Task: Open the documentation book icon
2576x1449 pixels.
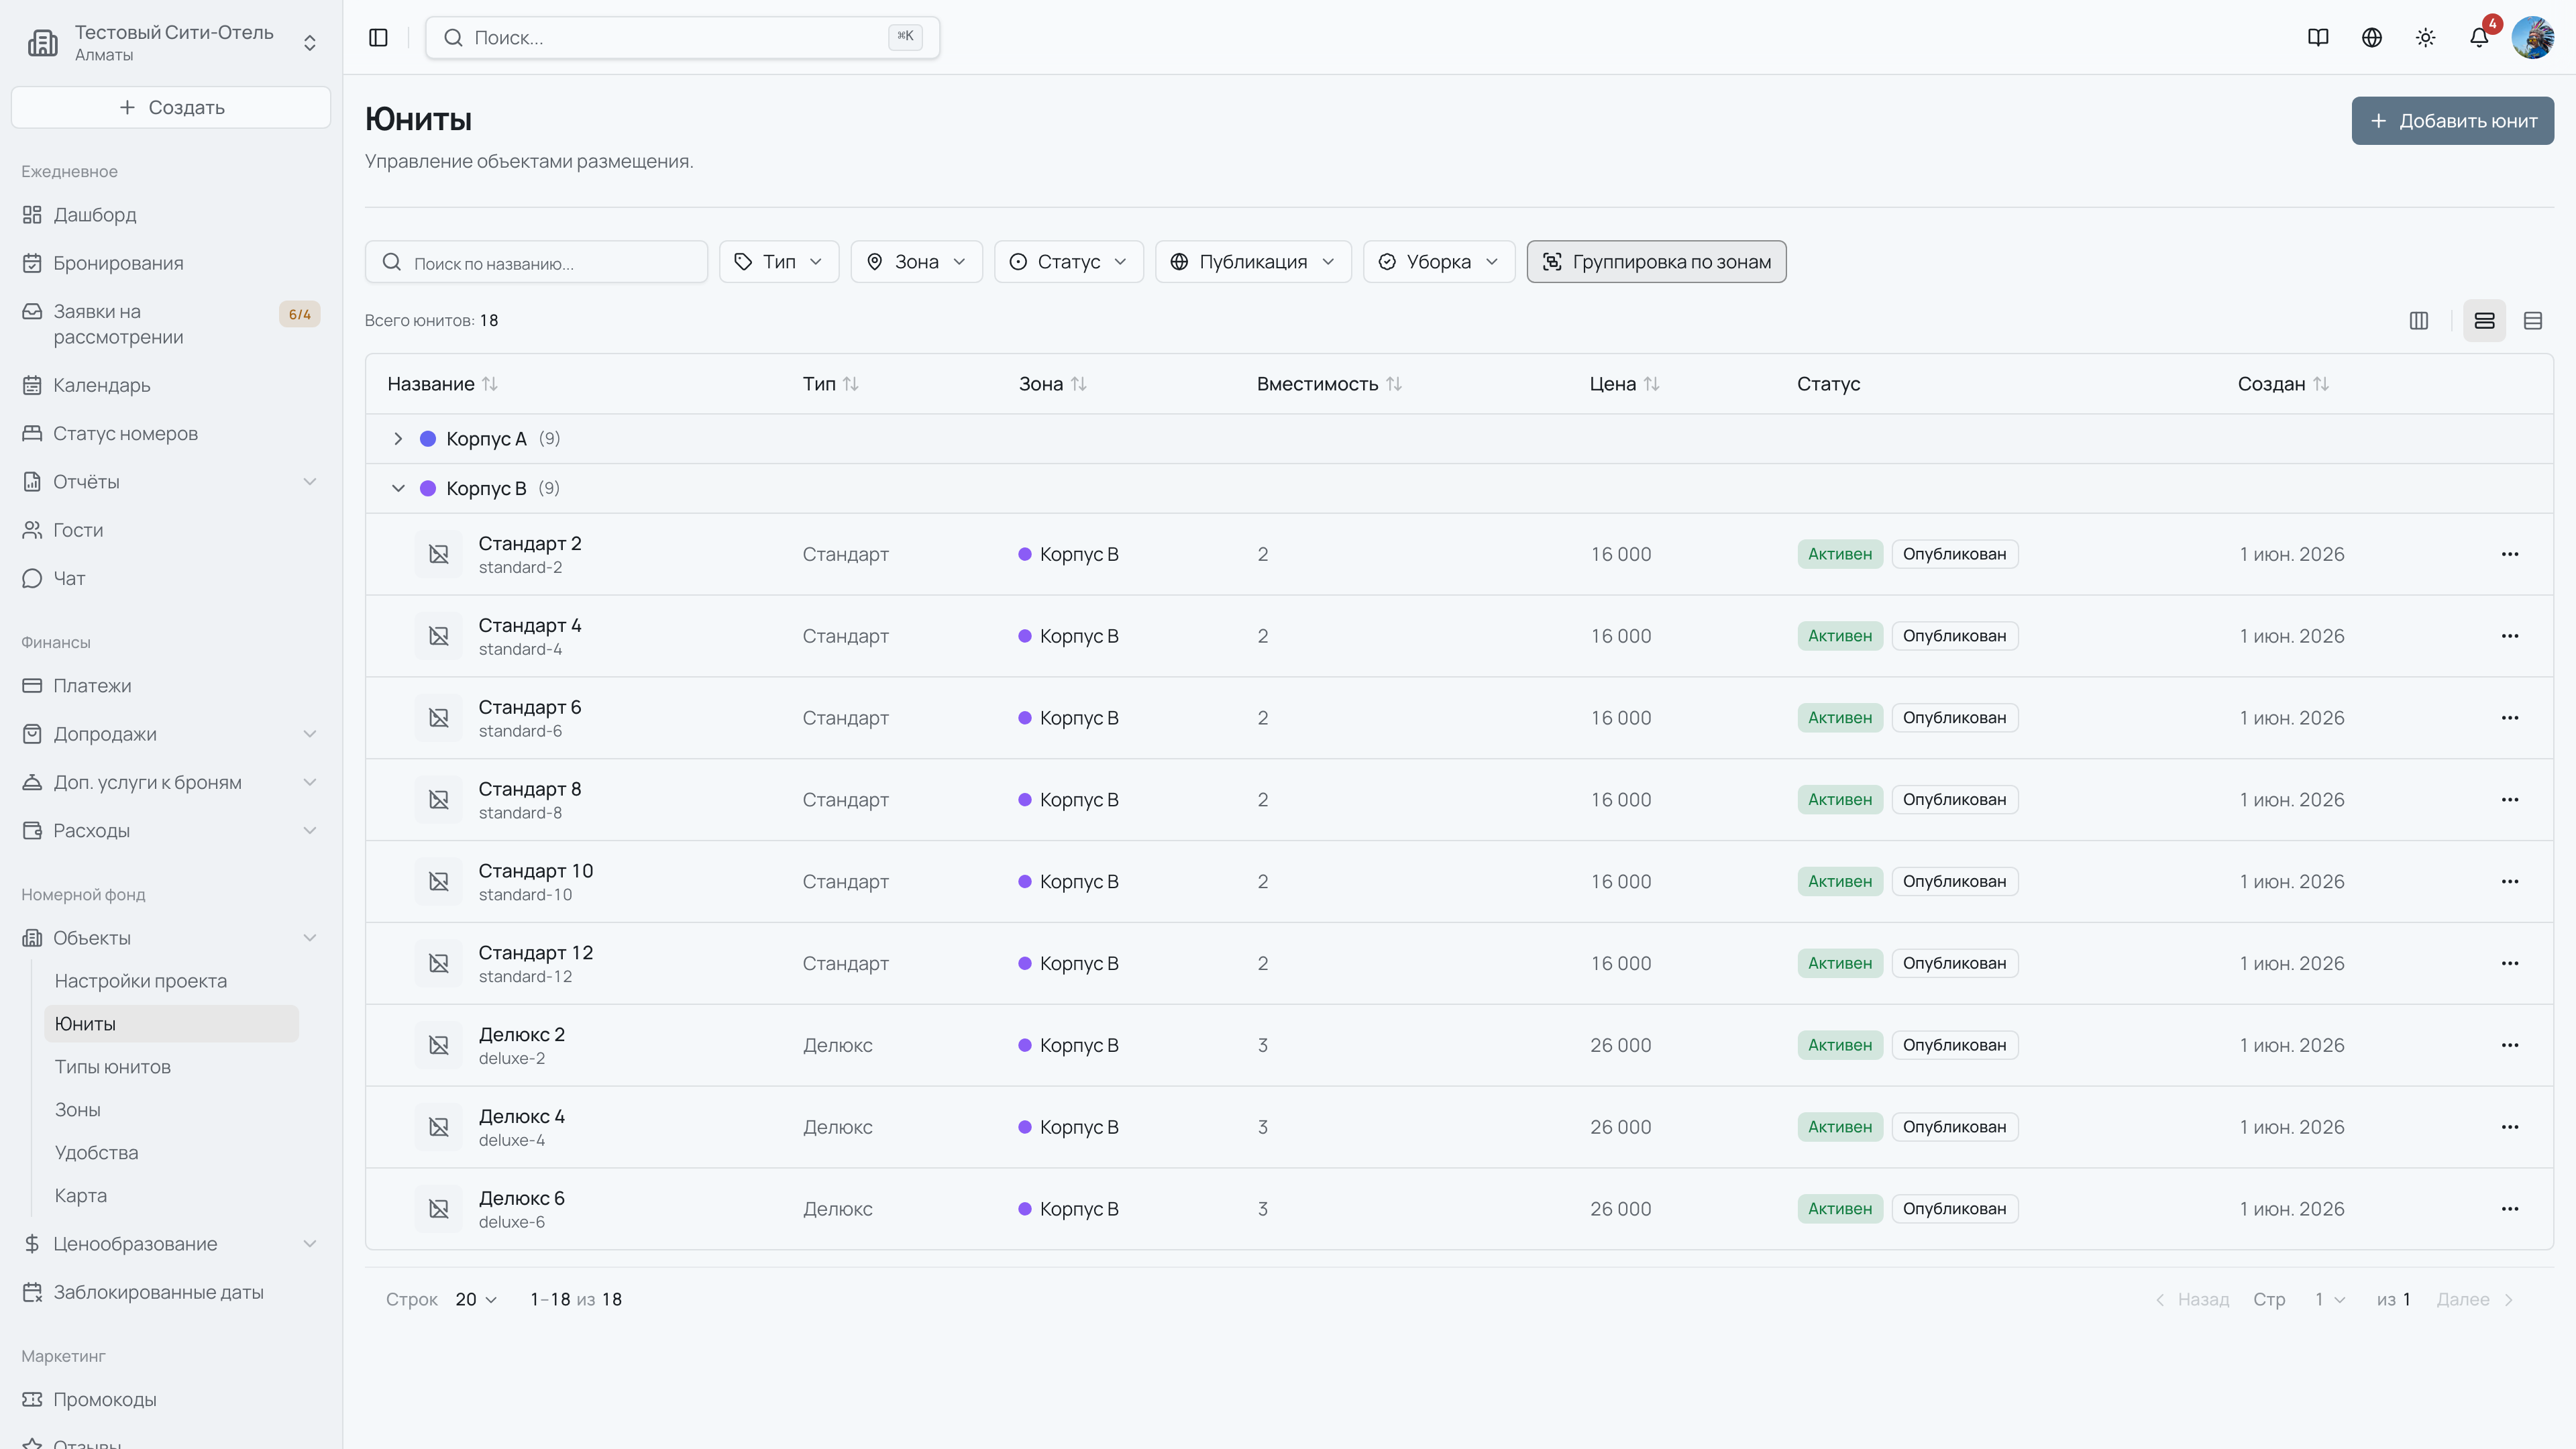Action: tap(2318, 38)
